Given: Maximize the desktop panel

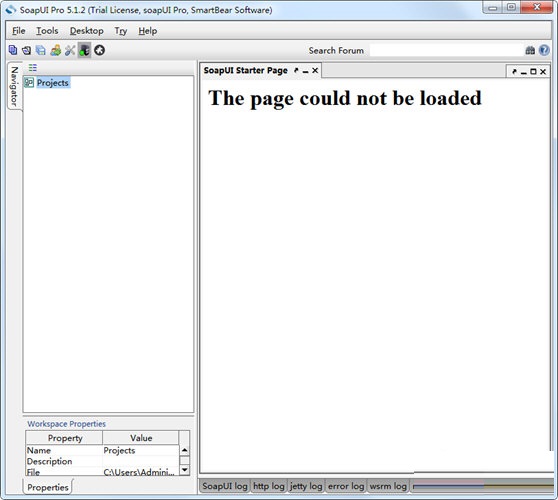Looking at the screenshot, I should 533,72.
